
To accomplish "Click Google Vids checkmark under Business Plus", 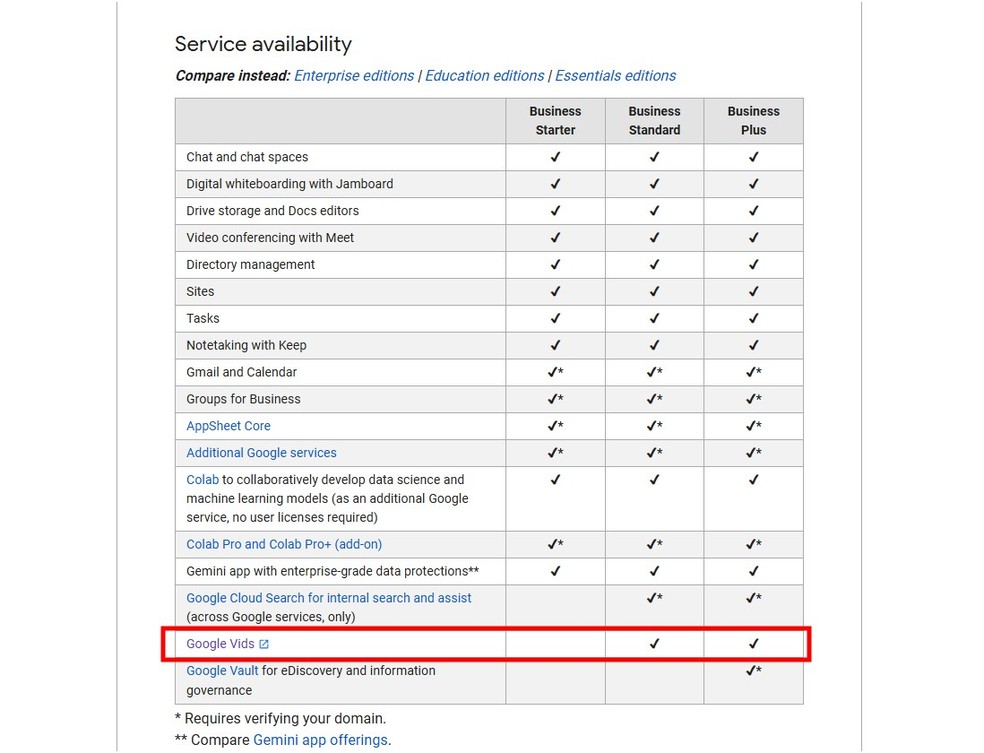I will tap(753, 644).
